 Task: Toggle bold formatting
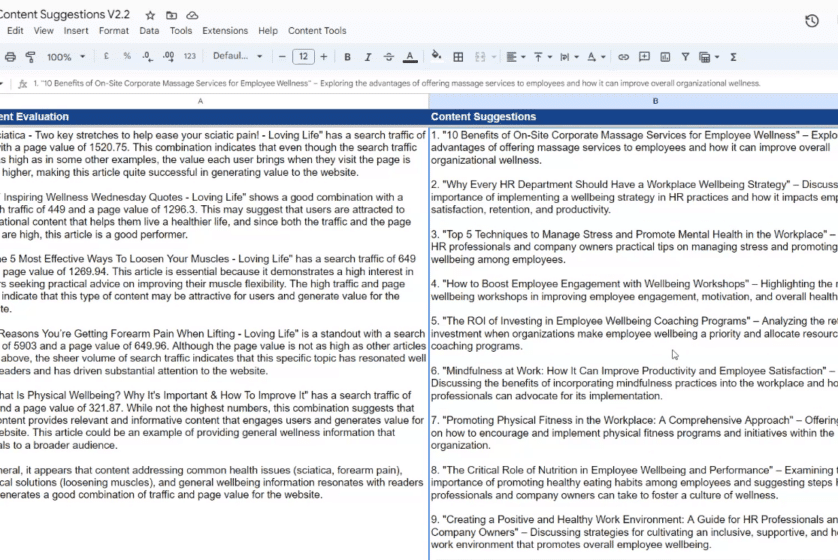coord(347,57)
